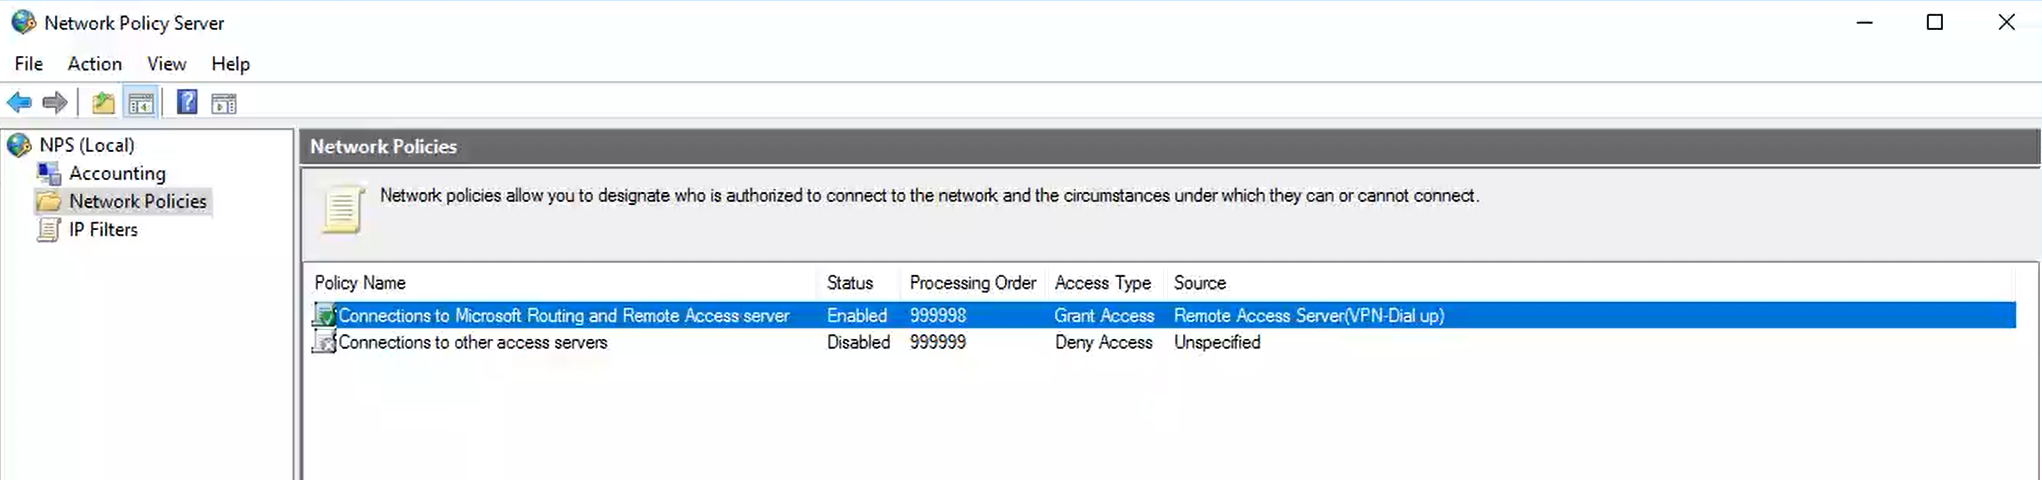The width and height of the screenshot is (2042, 480).
Task: Open the File menu
Action: 28,64
